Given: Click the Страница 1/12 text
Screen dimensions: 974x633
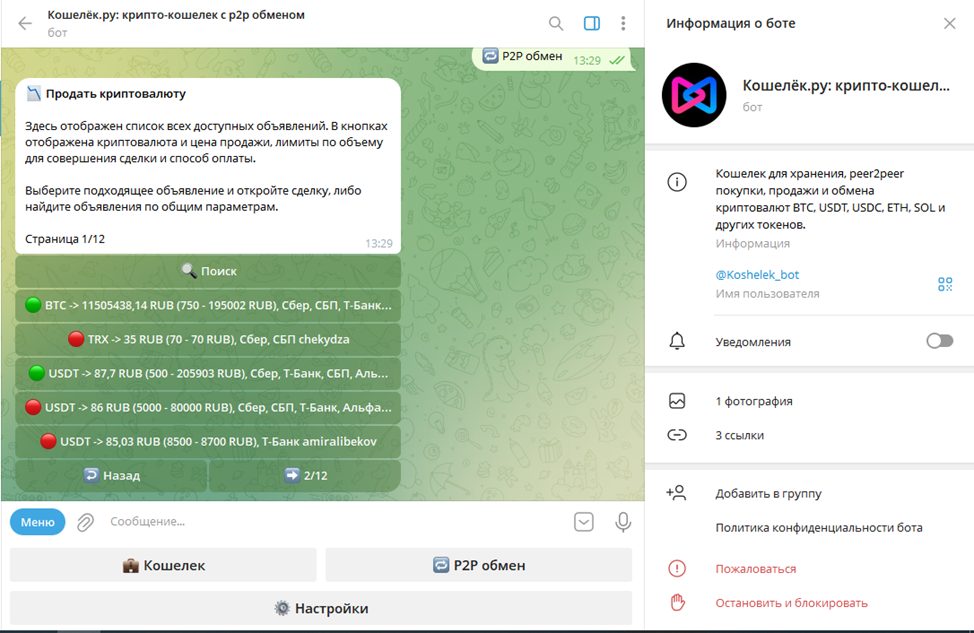Looking at the screenshot, I should [65, 239].
